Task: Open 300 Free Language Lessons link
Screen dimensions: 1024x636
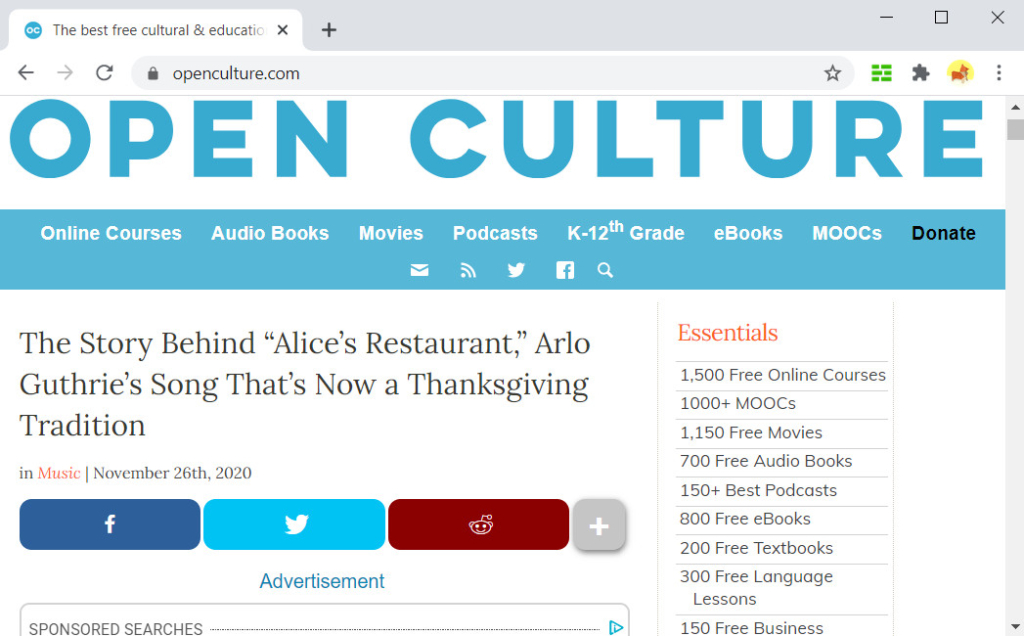Action: [x=756, y=588]
